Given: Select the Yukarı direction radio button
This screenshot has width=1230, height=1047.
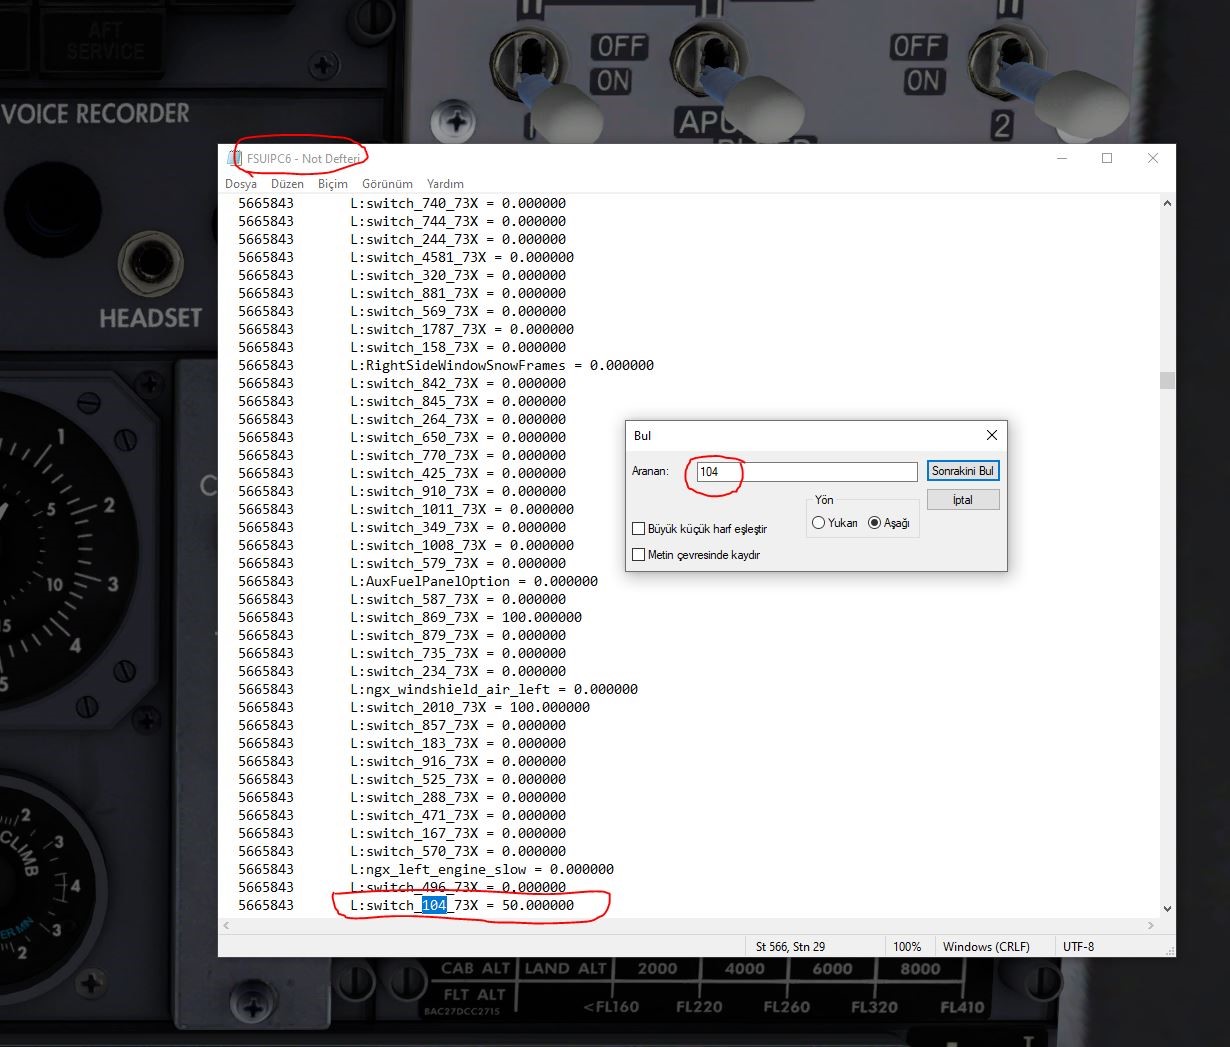Looking at the screenshot, I should click(x=835, y=523).
